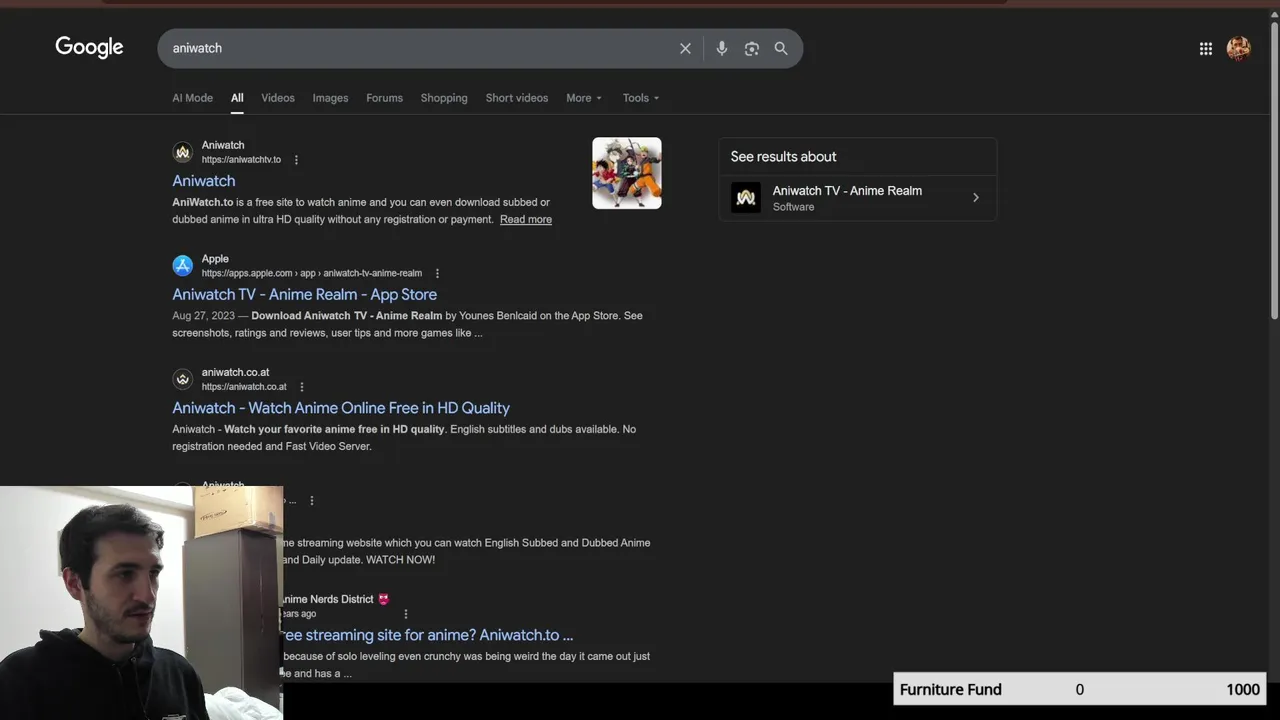The height and width of the screenshot is (720, 1280).
Task: Switch to Images tab
Action: [330, 98]
